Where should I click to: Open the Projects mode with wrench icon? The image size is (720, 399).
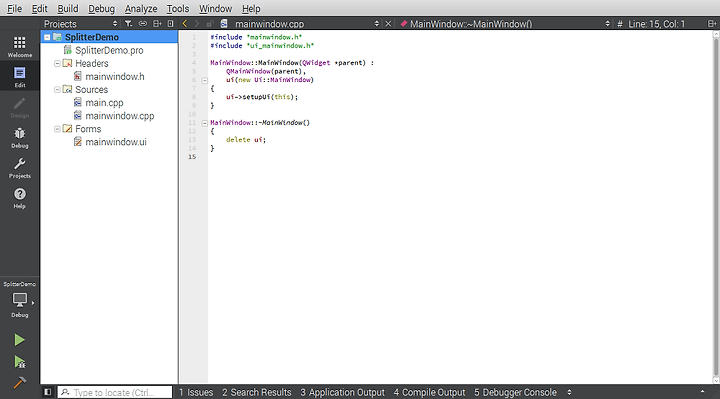[x=20, y=168]
